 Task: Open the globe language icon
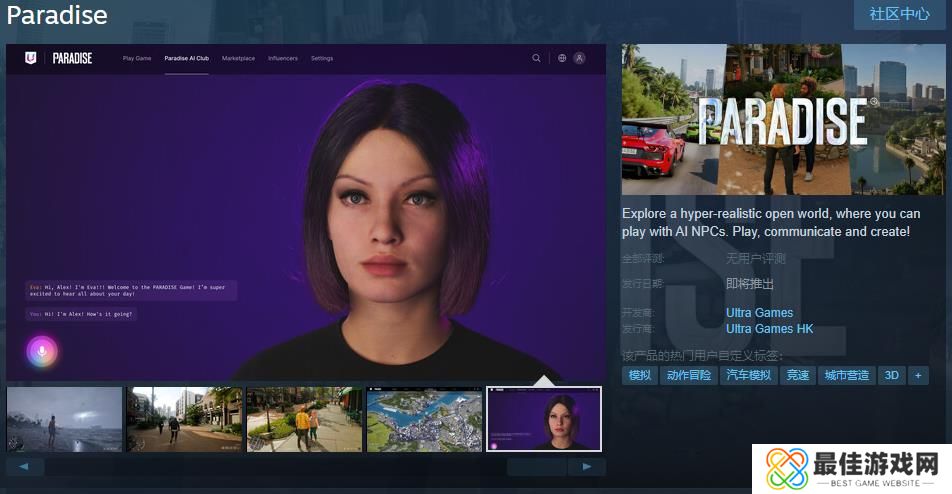point(562,58)
